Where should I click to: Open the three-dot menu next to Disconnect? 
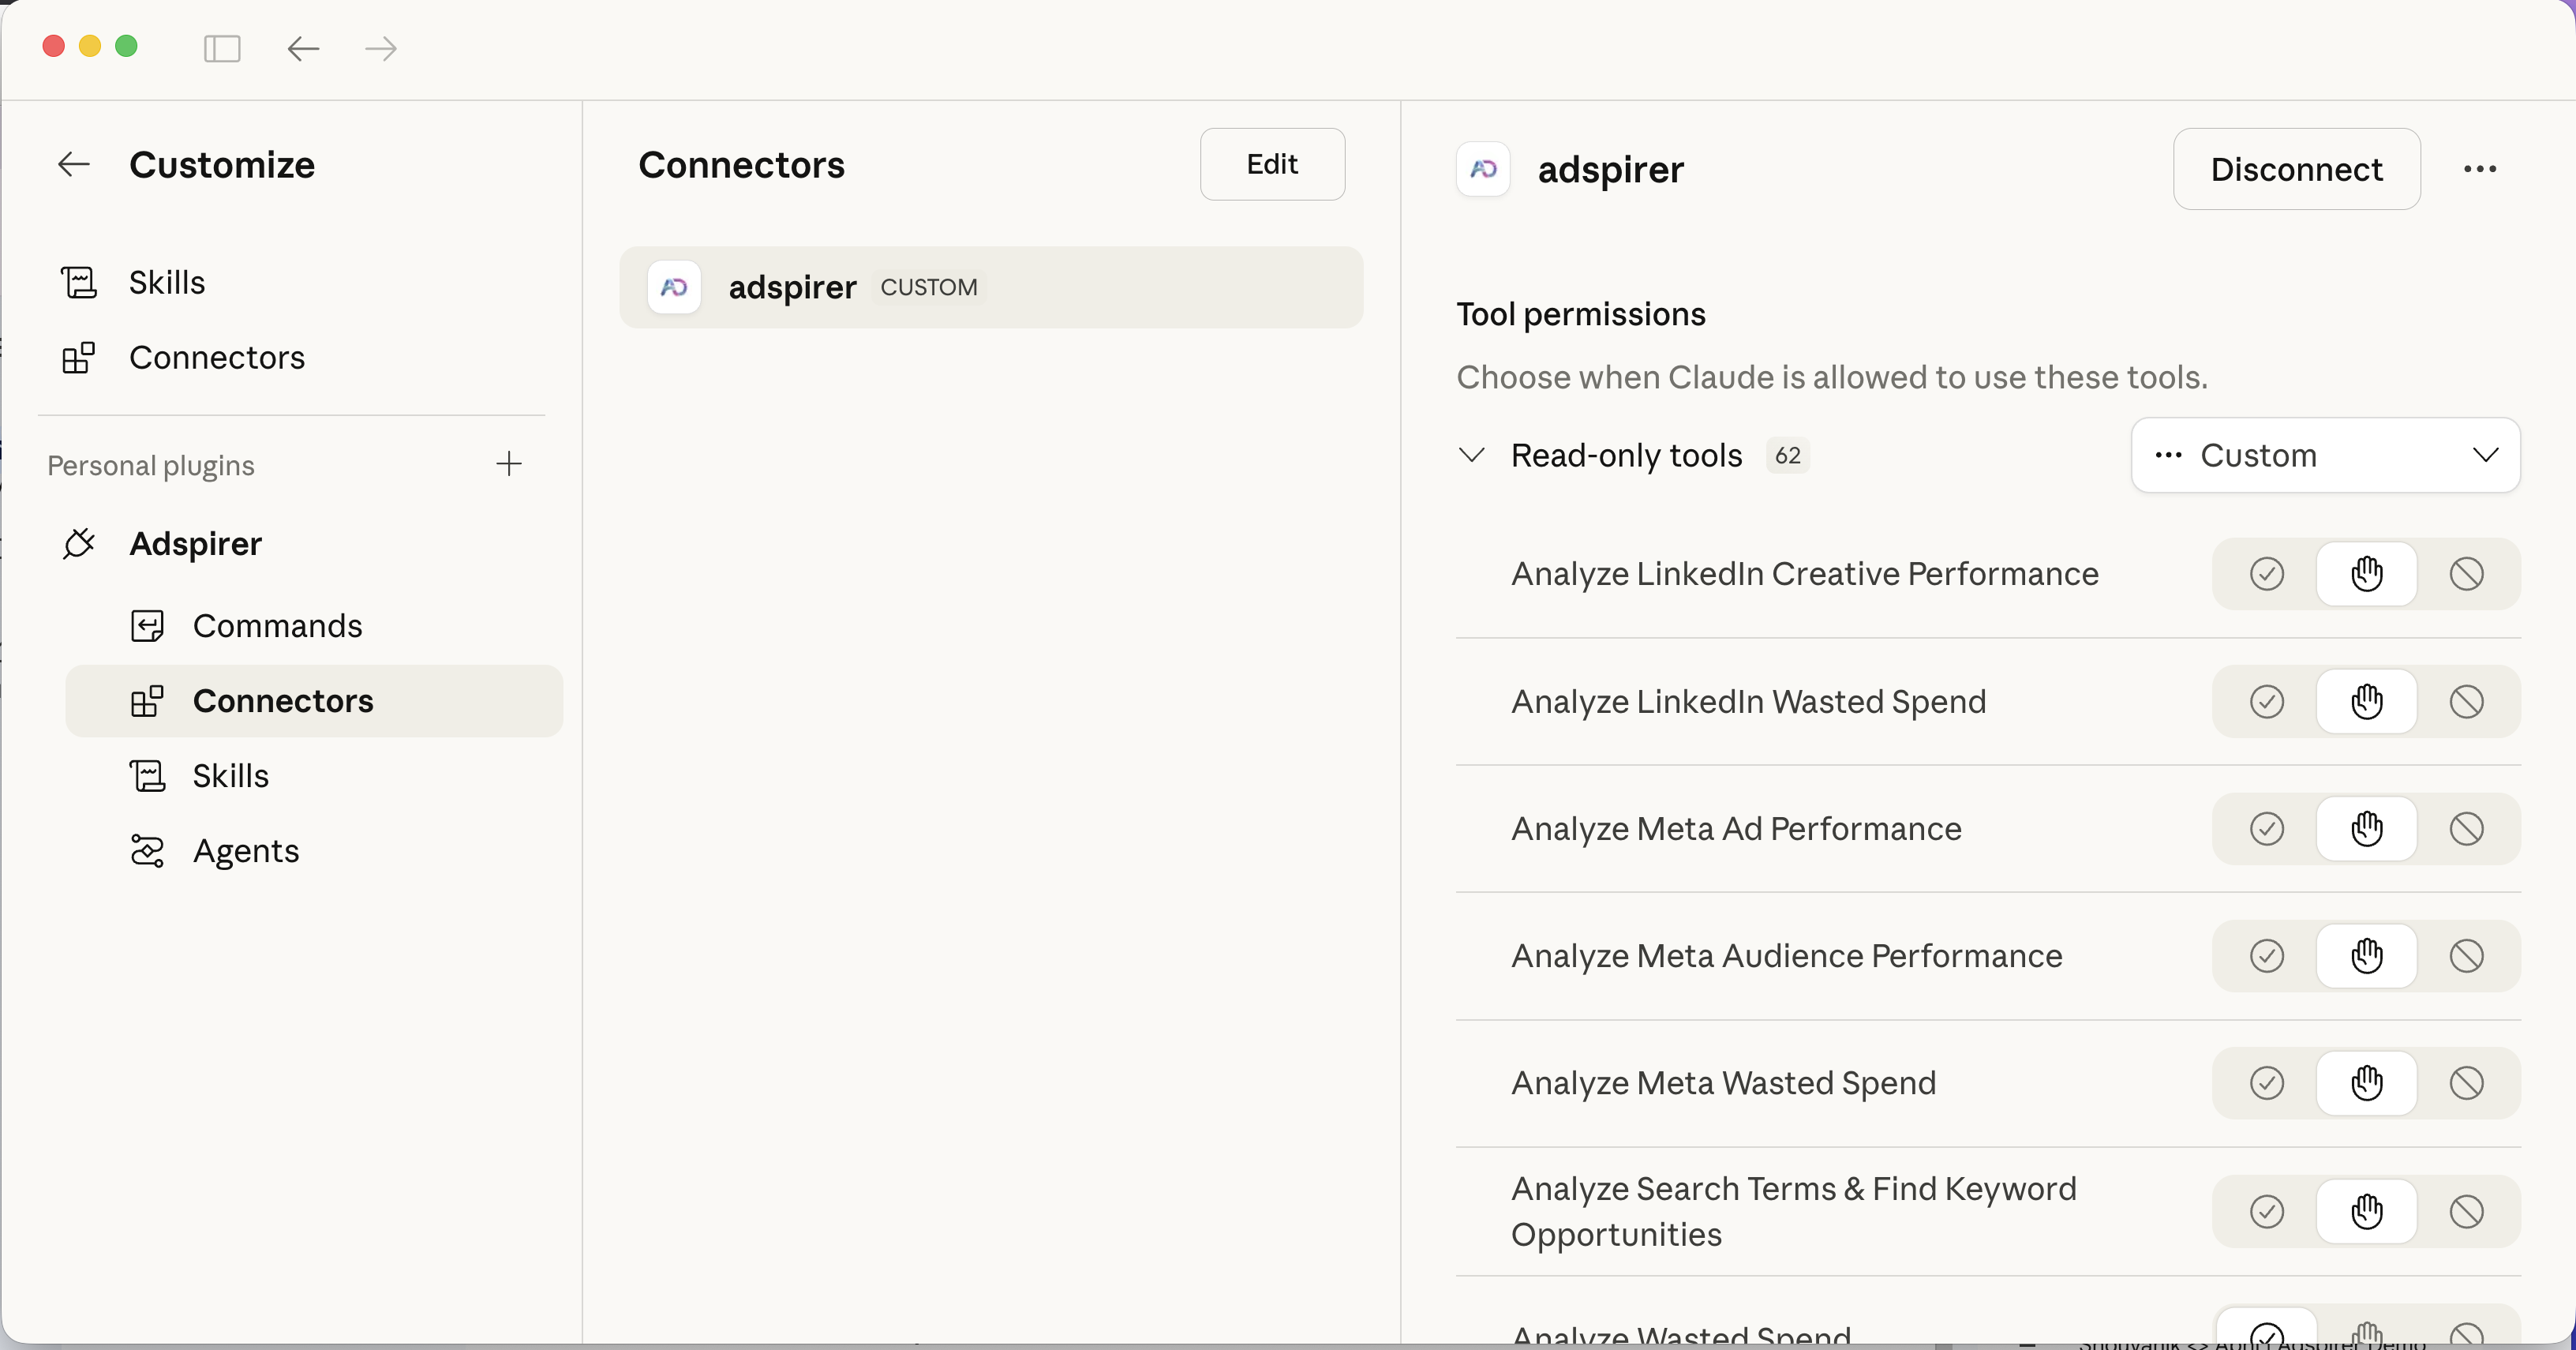click(2481, 169)
